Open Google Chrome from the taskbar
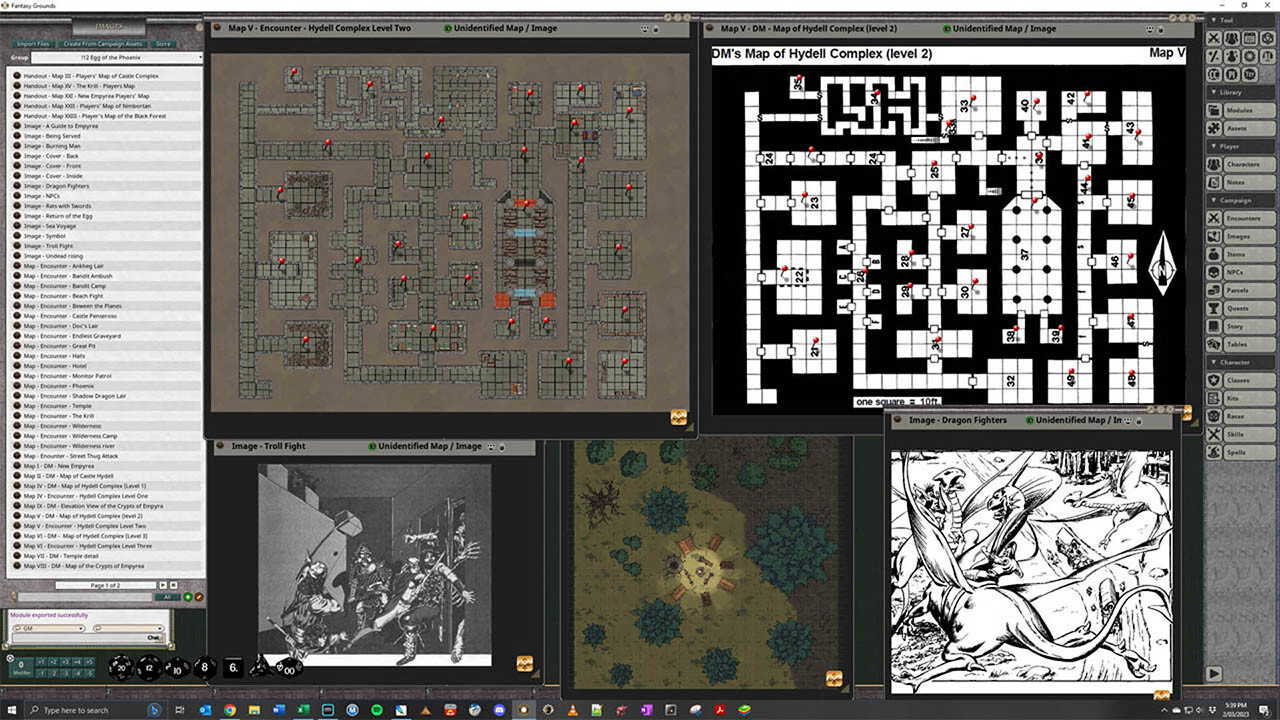 click(x=229, y=710)
